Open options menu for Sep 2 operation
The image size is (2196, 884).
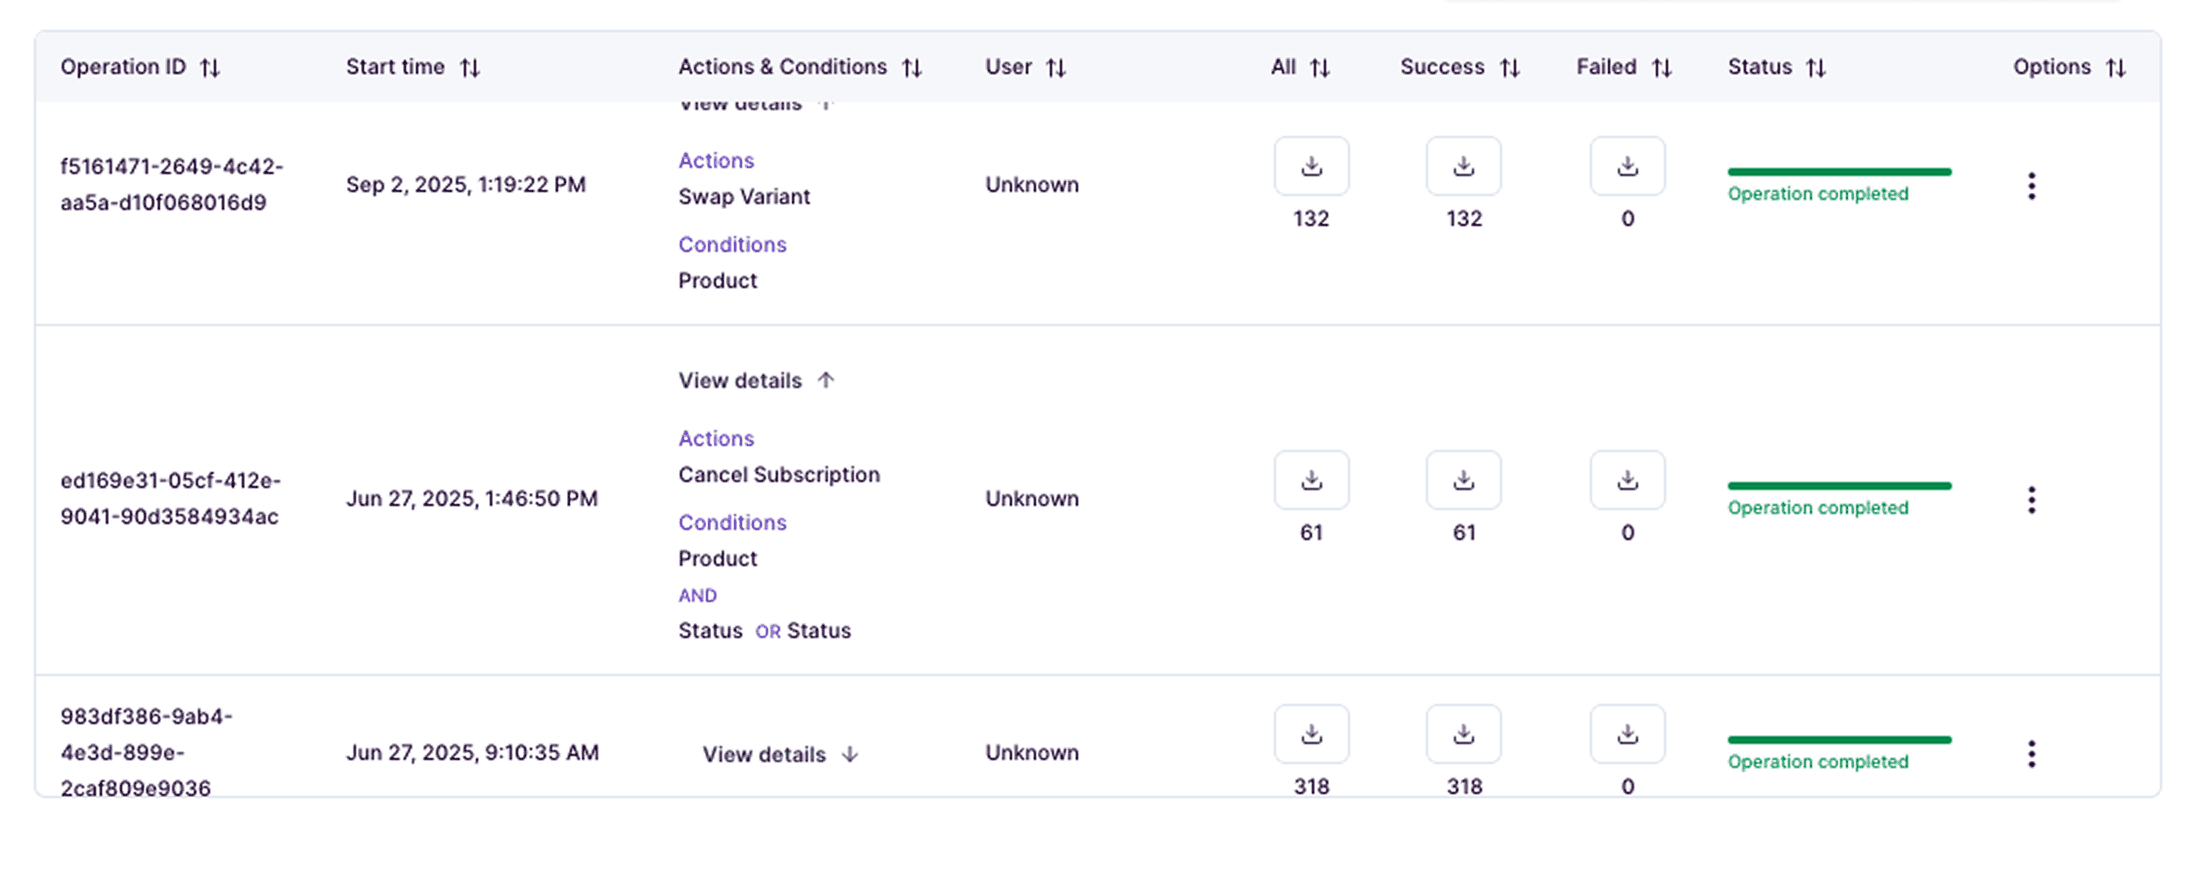click(x=2031, y=186)
